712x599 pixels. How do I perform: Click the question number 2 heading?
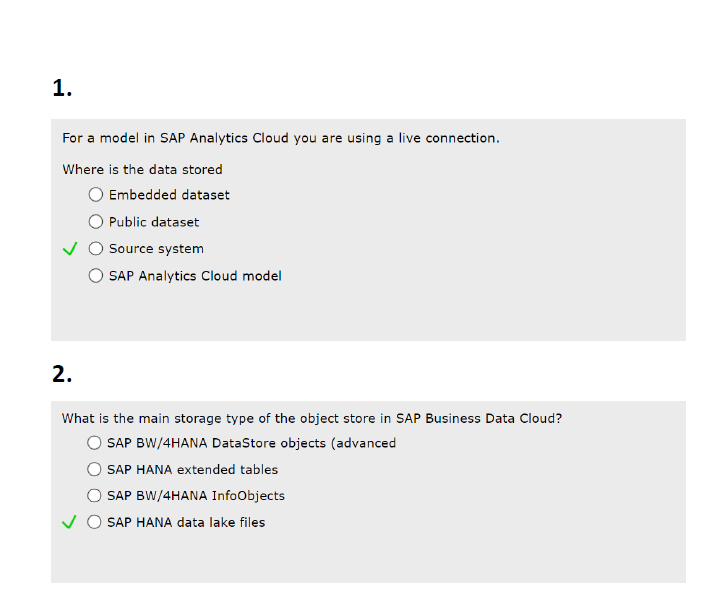(x=62, y=374)
